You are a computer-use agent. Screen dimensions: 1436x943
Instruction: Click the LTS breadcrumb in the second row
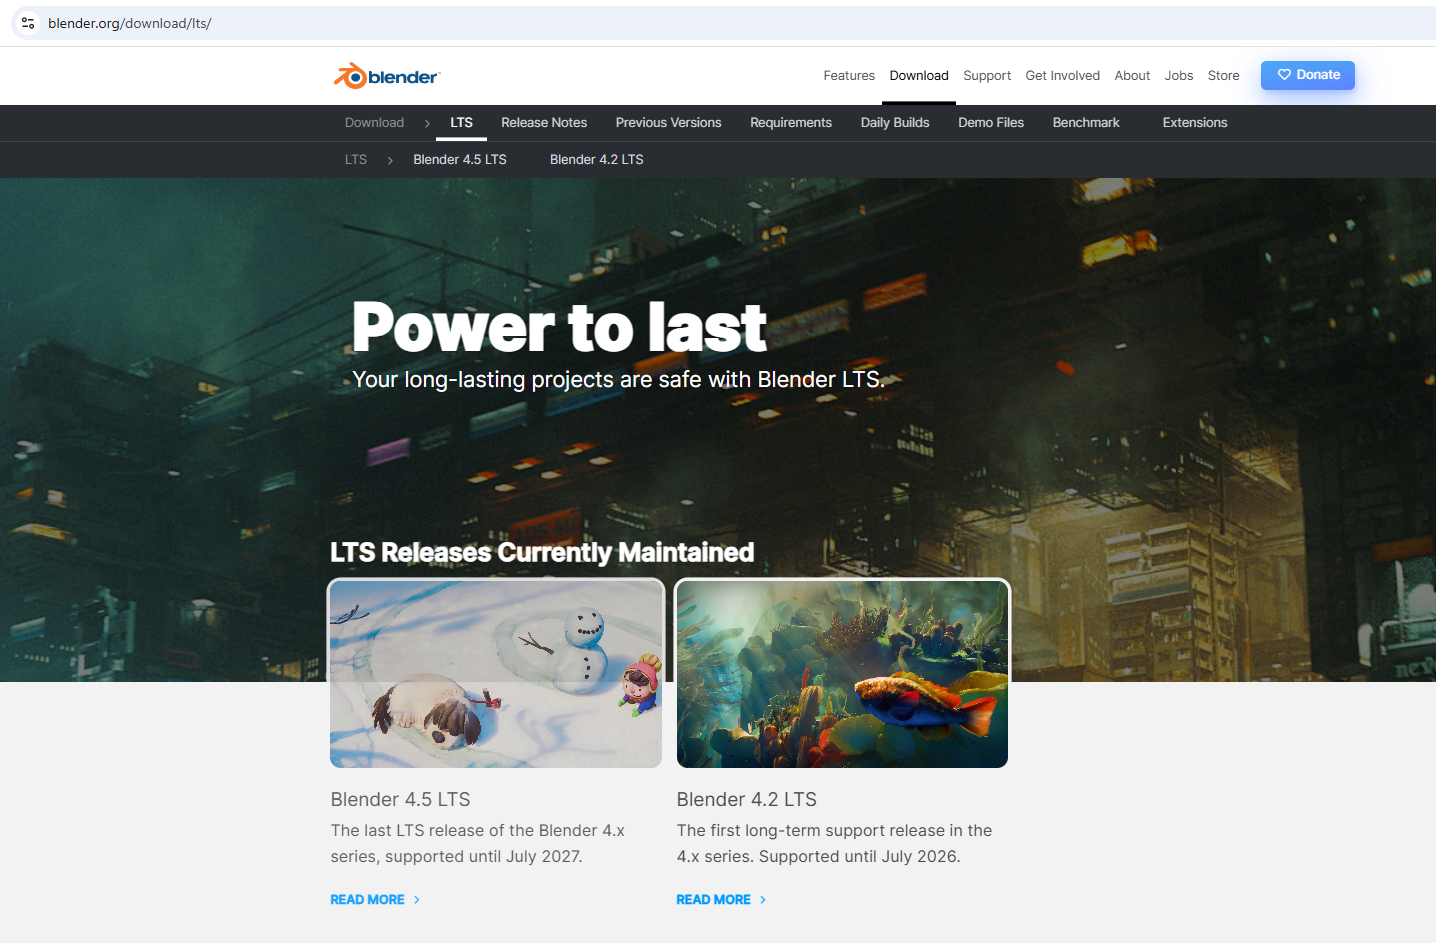pyautogui.click(x=356, y=160)
